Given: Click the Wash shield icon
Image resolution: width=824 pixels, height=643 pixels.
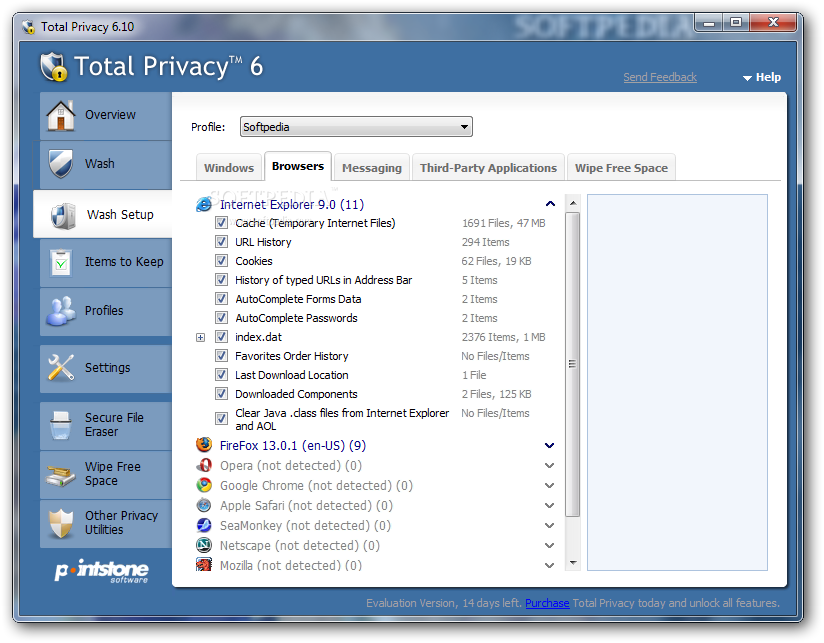Looking at the screenshot, I should pyautogui.click(x=60, y=163).
